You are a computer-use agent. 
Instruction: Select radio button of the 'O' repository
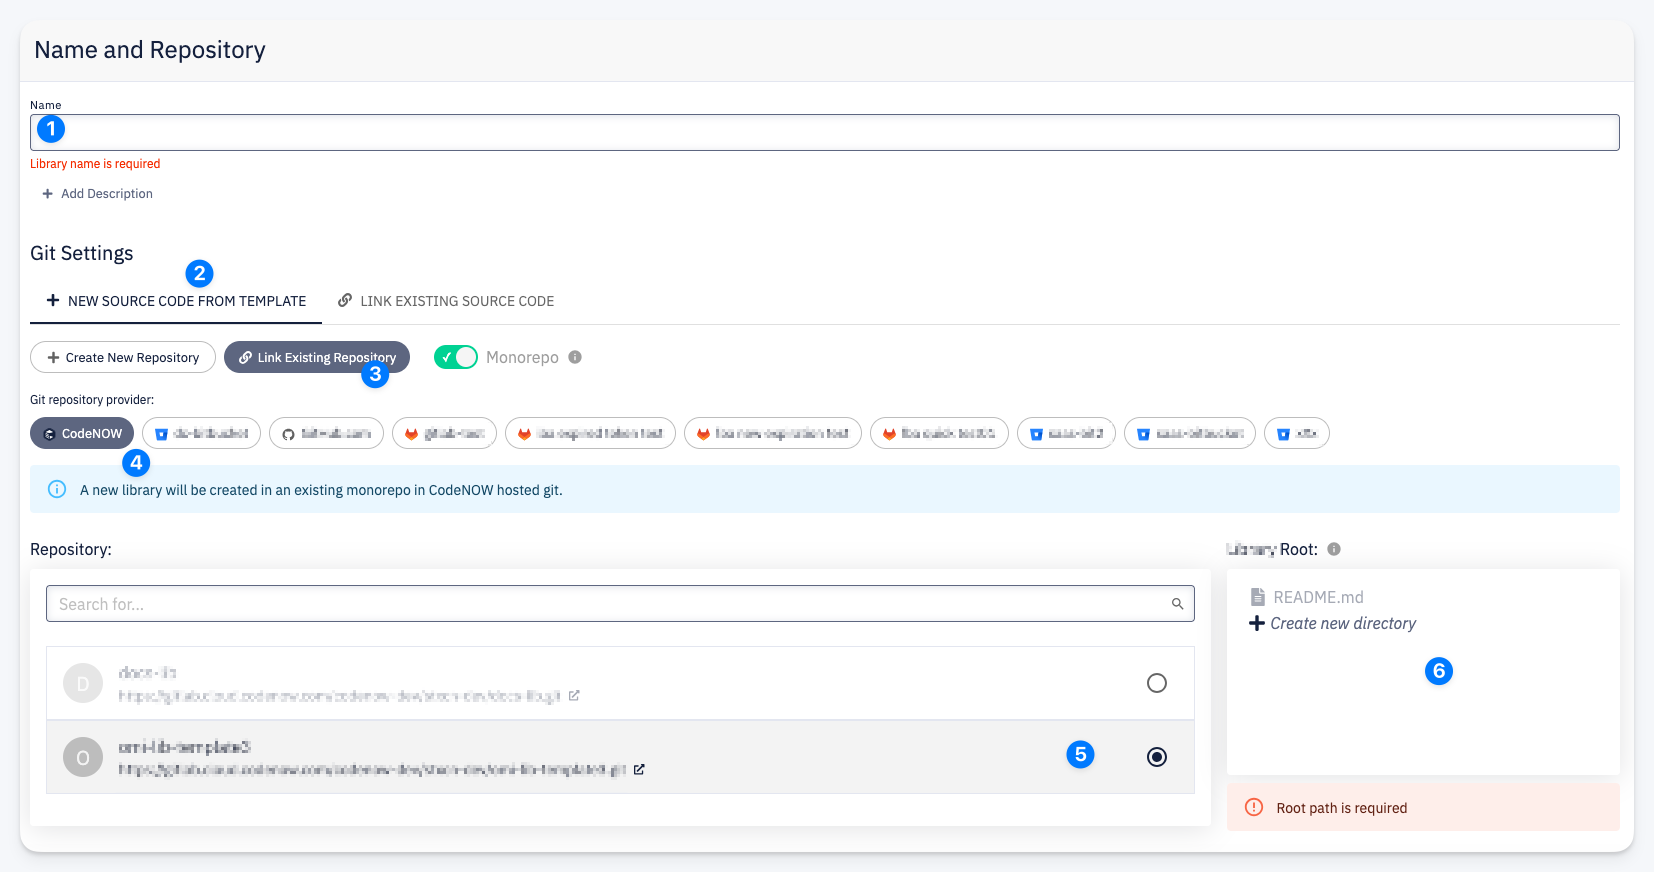(x=1157, y=757)
